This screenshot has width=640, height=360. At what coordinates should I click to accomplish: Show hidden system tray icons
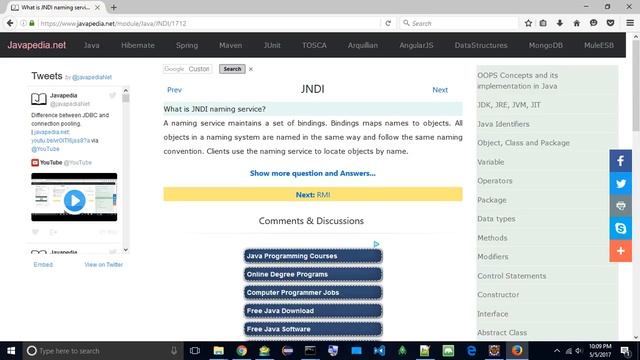556,351
